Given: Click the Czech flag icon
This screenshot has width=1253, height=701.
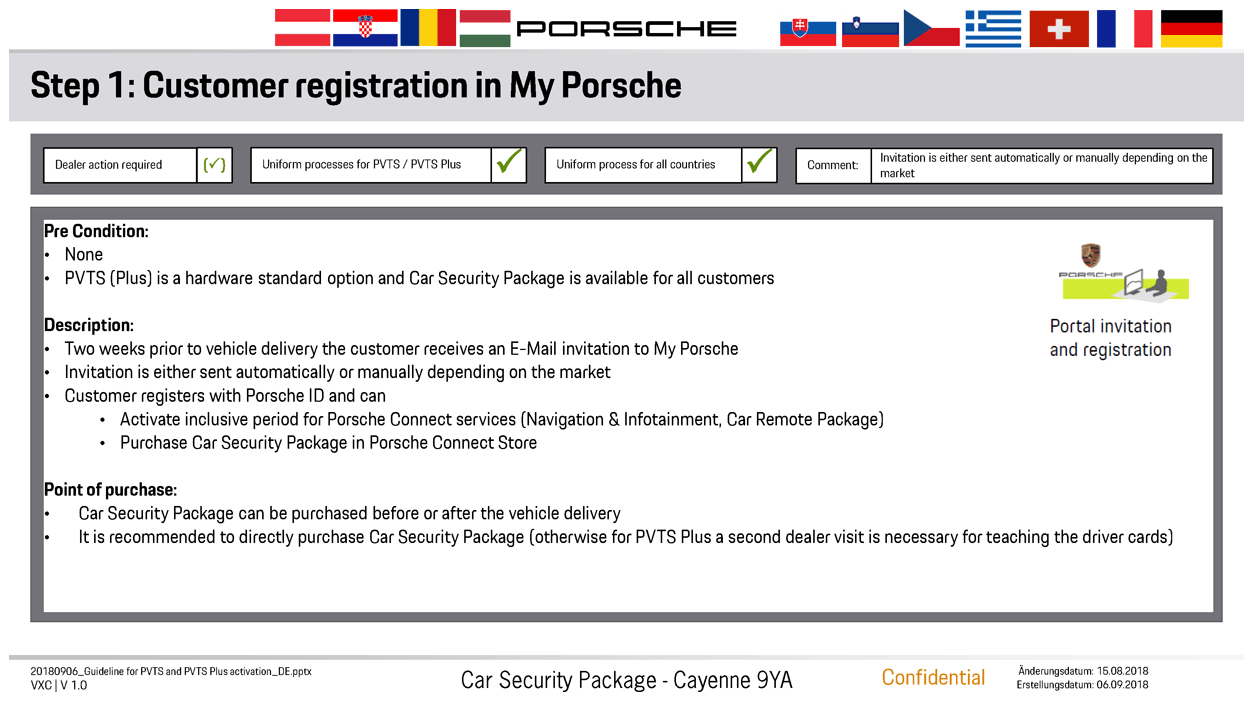Looking at the screenshot, I should (x=931, y=28).
